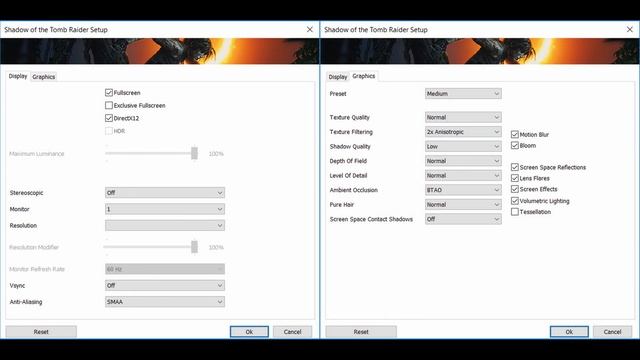
Task: Open Screen Space Contact Shadows dropdown
Action: [463, 219]
